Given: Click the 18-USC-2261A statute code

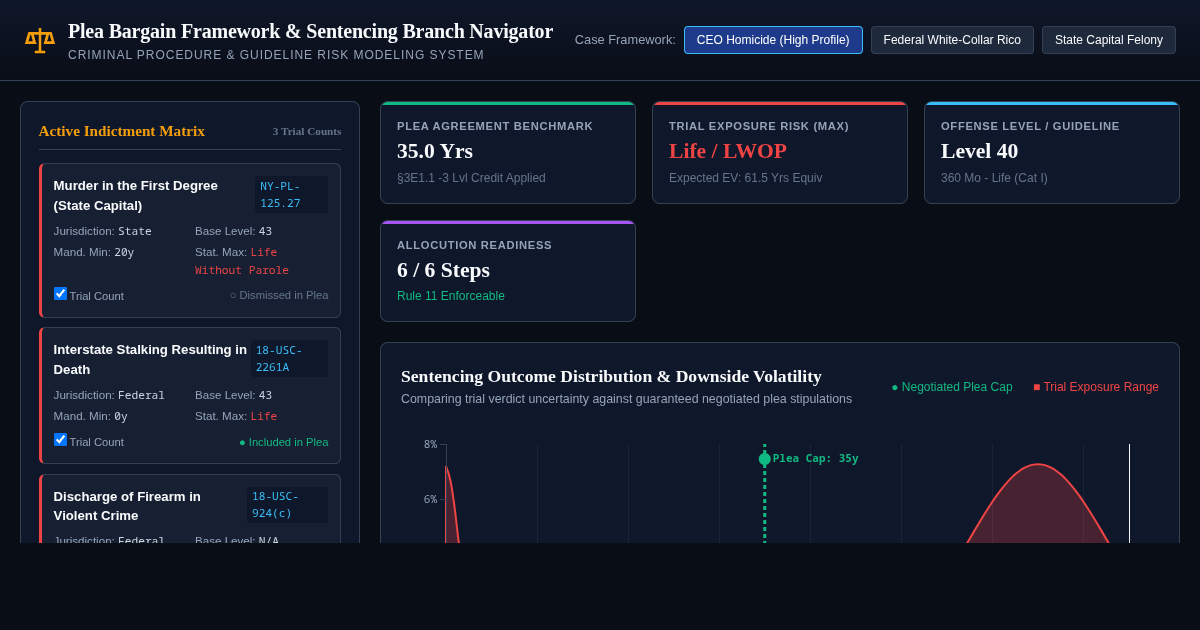Looking at the screenshot, I should [289, 358].
